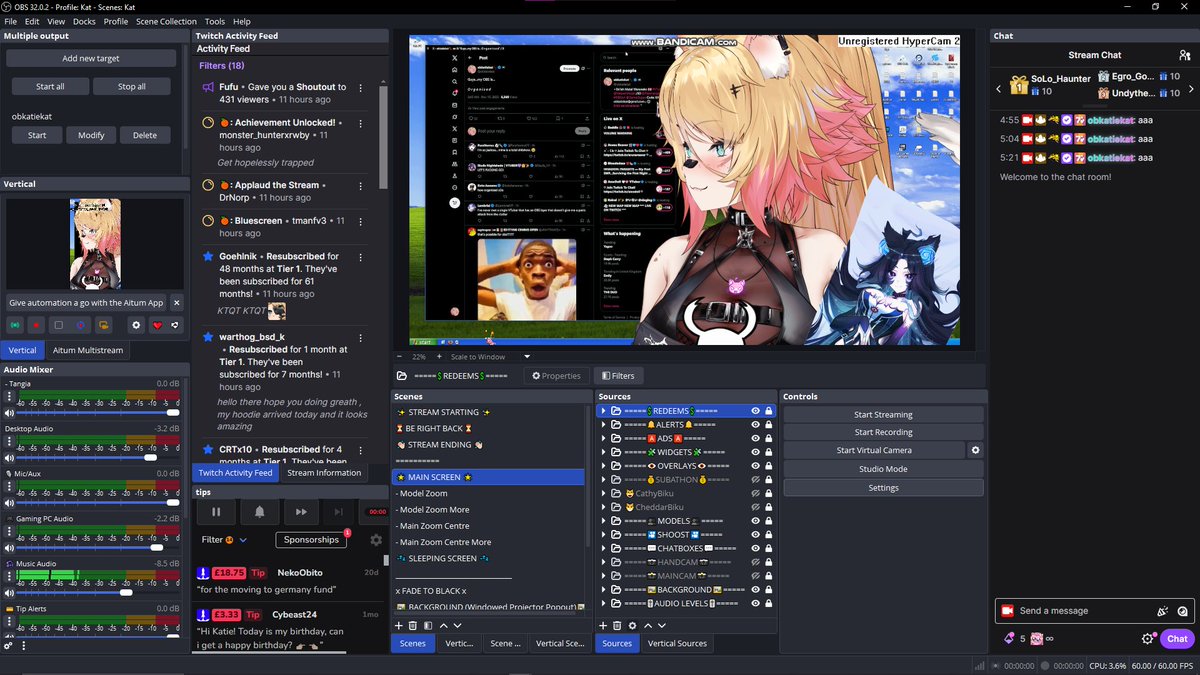1200x675 pixels.
Task: Expand the SHOOST source group
Action: (603, 535)
